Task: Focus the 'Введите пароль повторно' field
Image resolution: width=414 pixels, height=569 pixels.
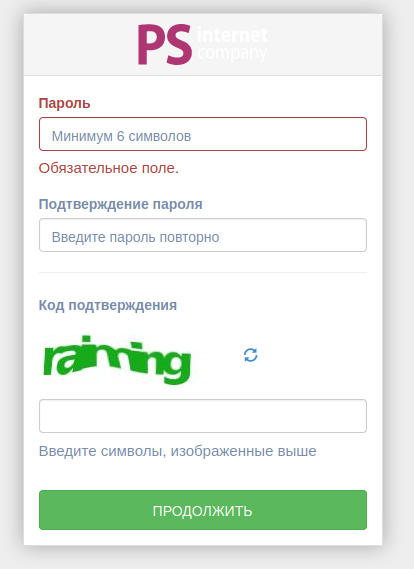Action: [x=203, y=235]
